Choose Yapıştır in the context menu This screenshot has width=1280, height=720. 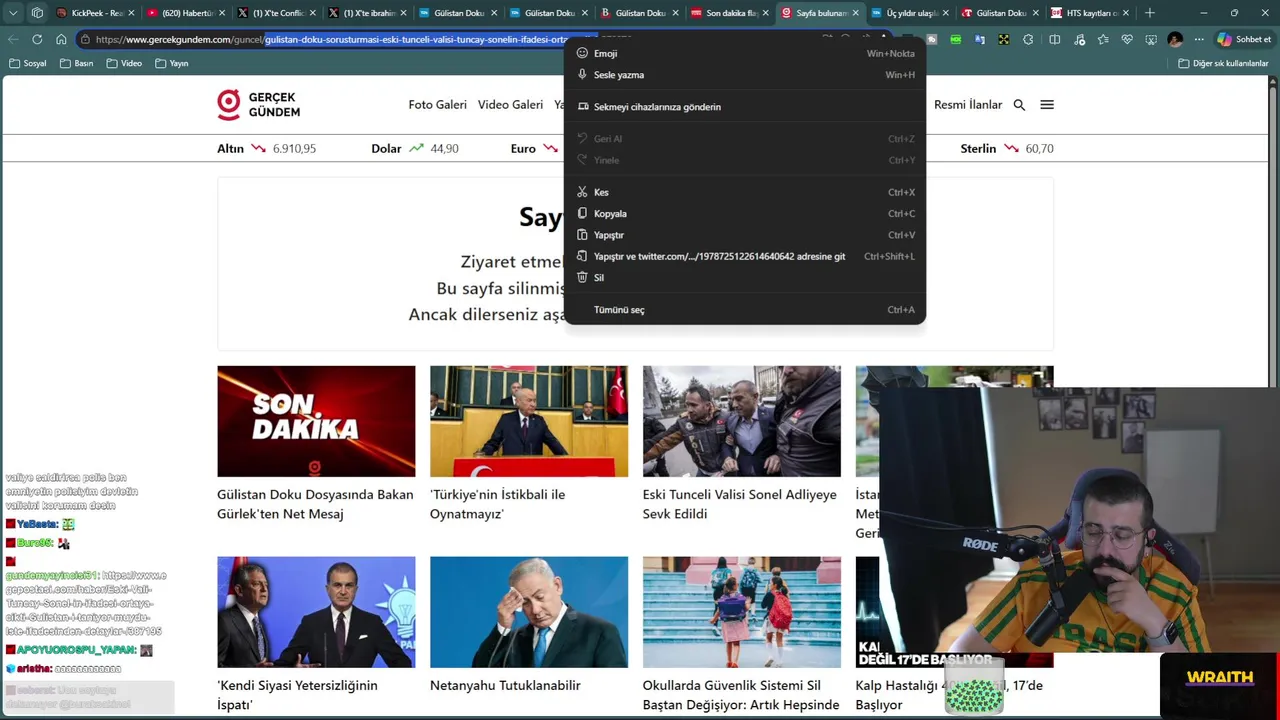coord(745,235)
